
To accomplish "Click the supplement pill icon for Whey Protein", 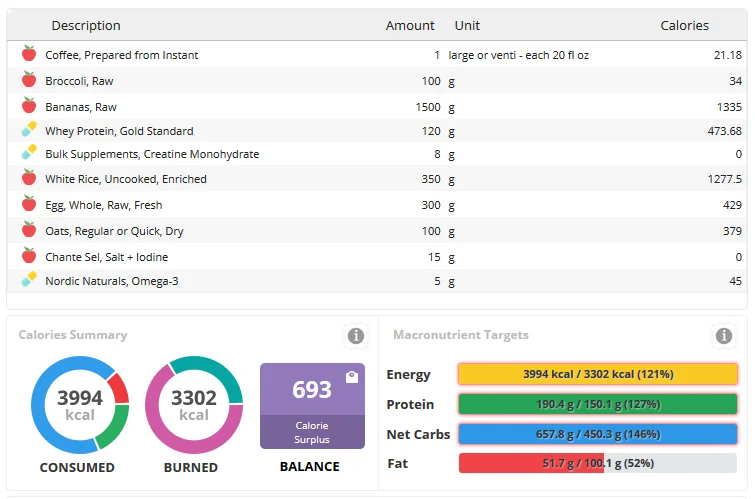I will coord(29,130).
